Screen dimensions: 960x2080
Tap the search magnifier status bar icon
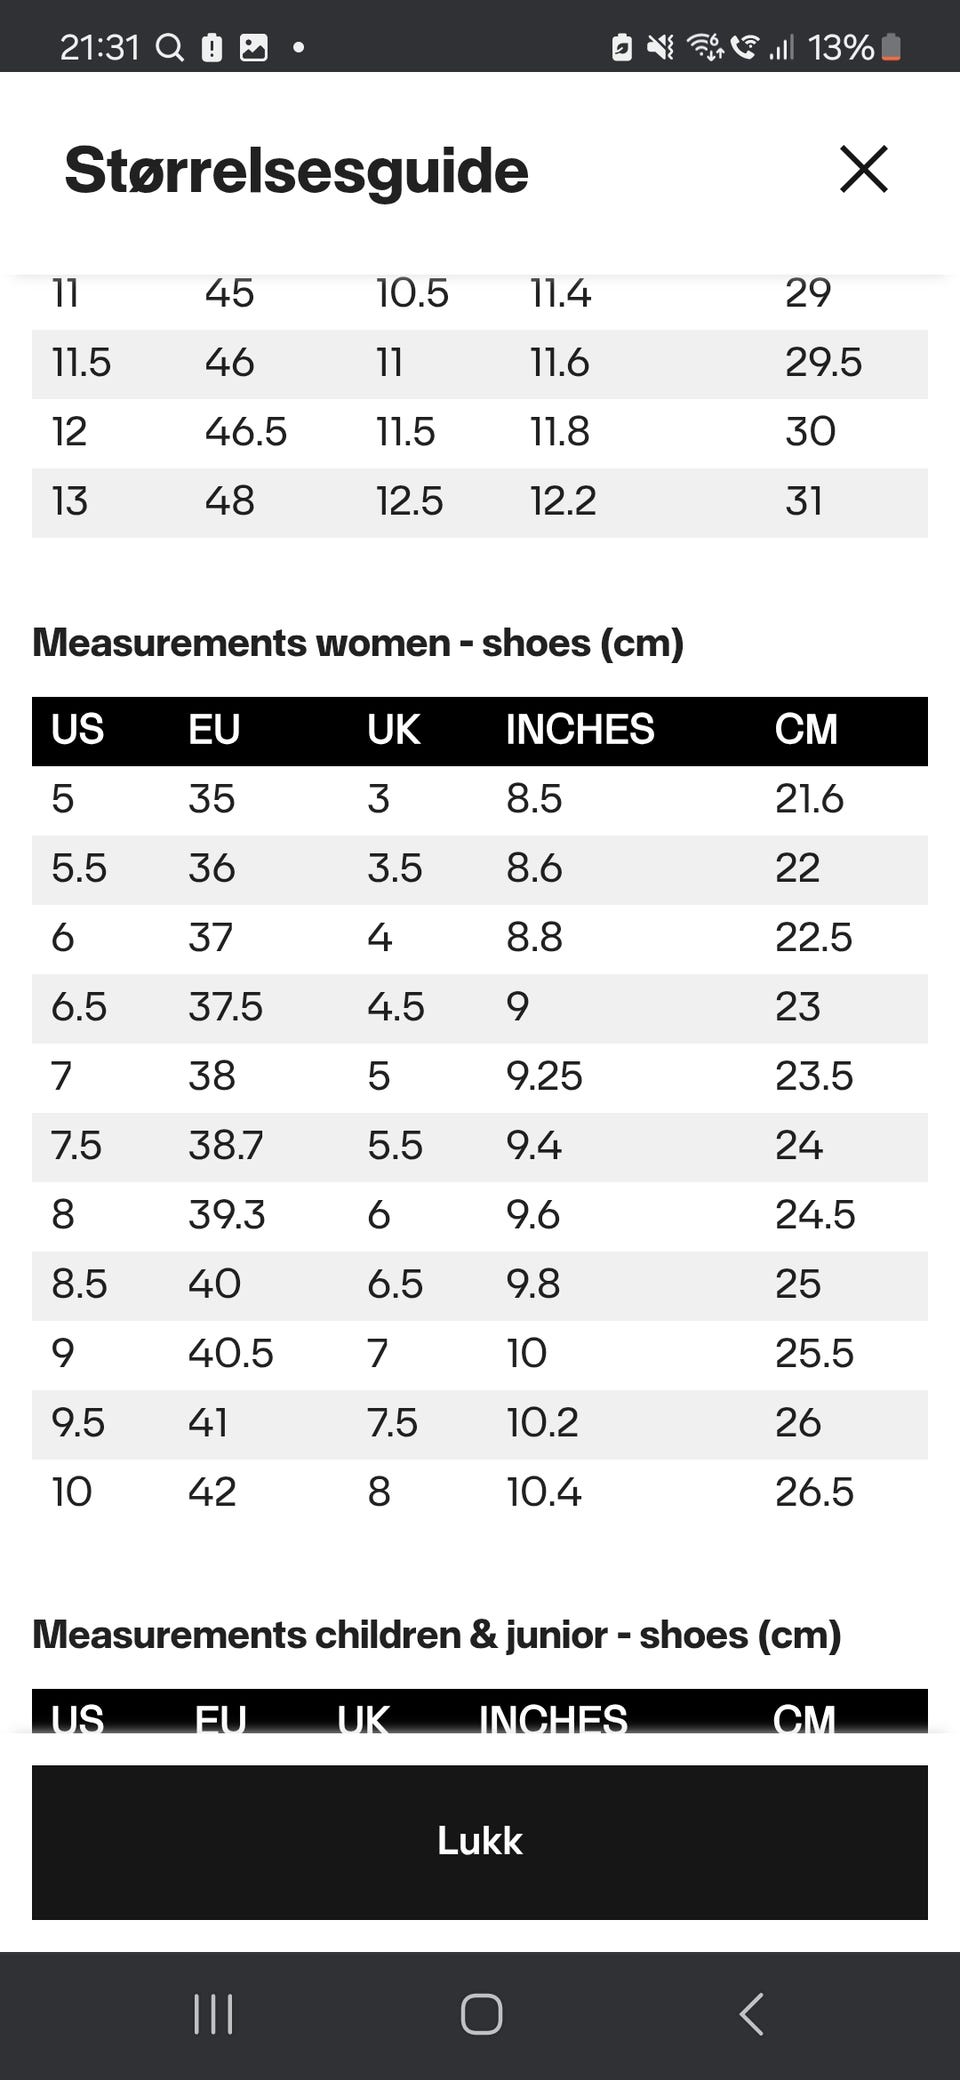[x=171, y=47]
